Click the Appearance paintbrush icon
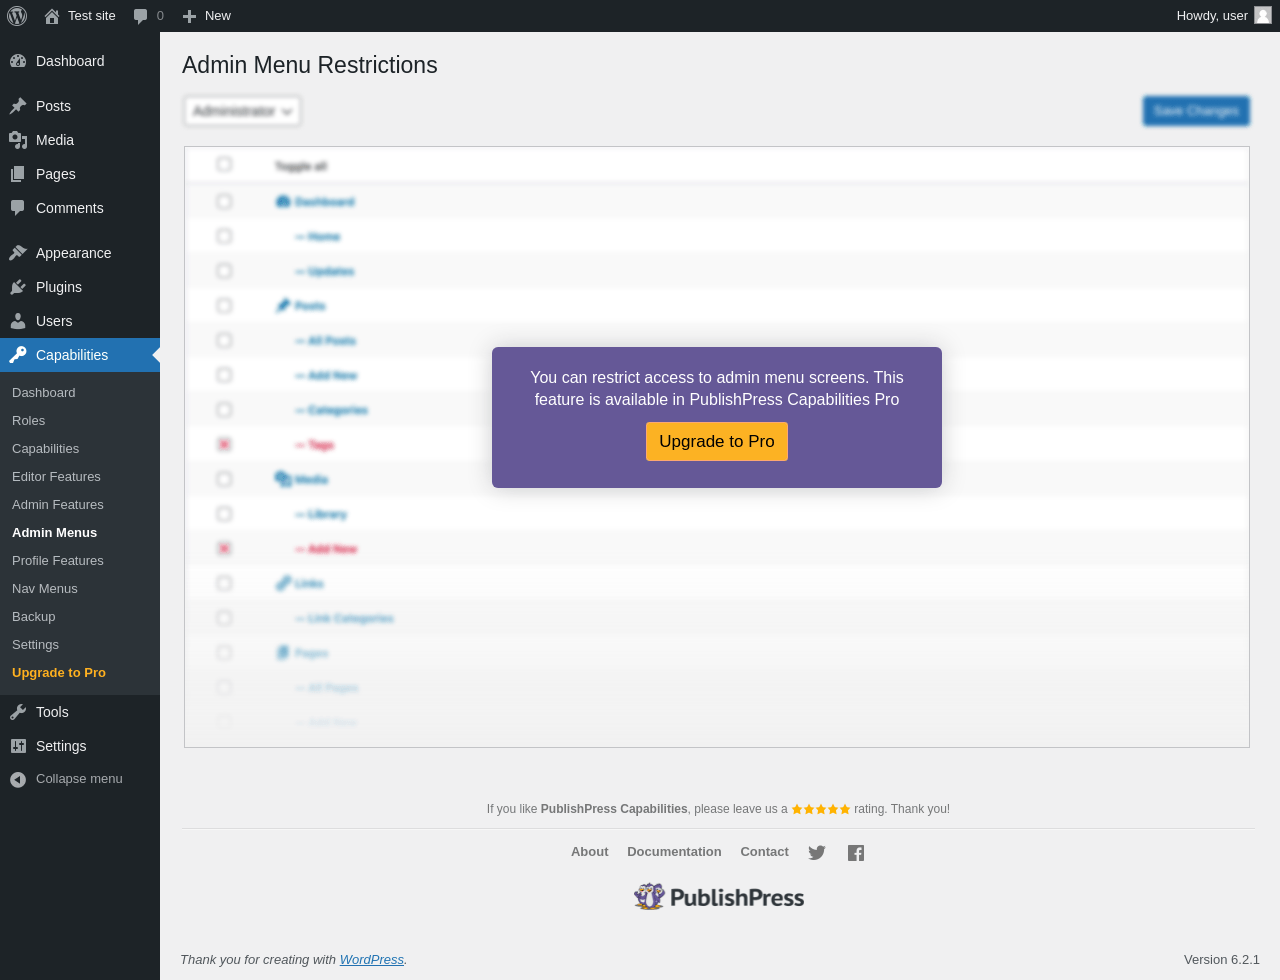 tap(18, 253)
